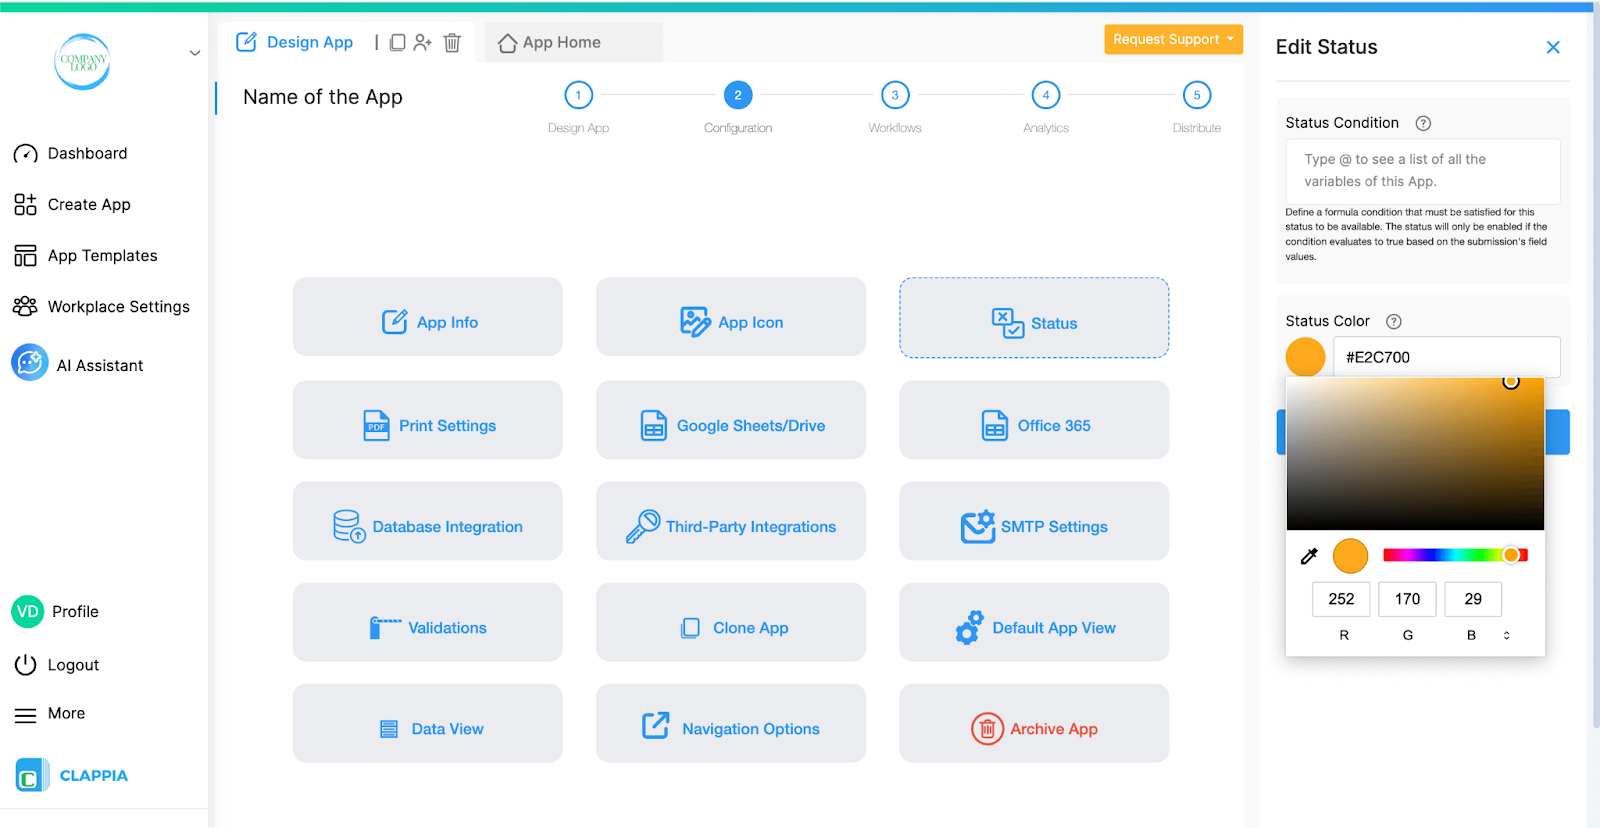Open the Request Support dropdown
The image size is (1600, 828).
[x=1174, y=39]
